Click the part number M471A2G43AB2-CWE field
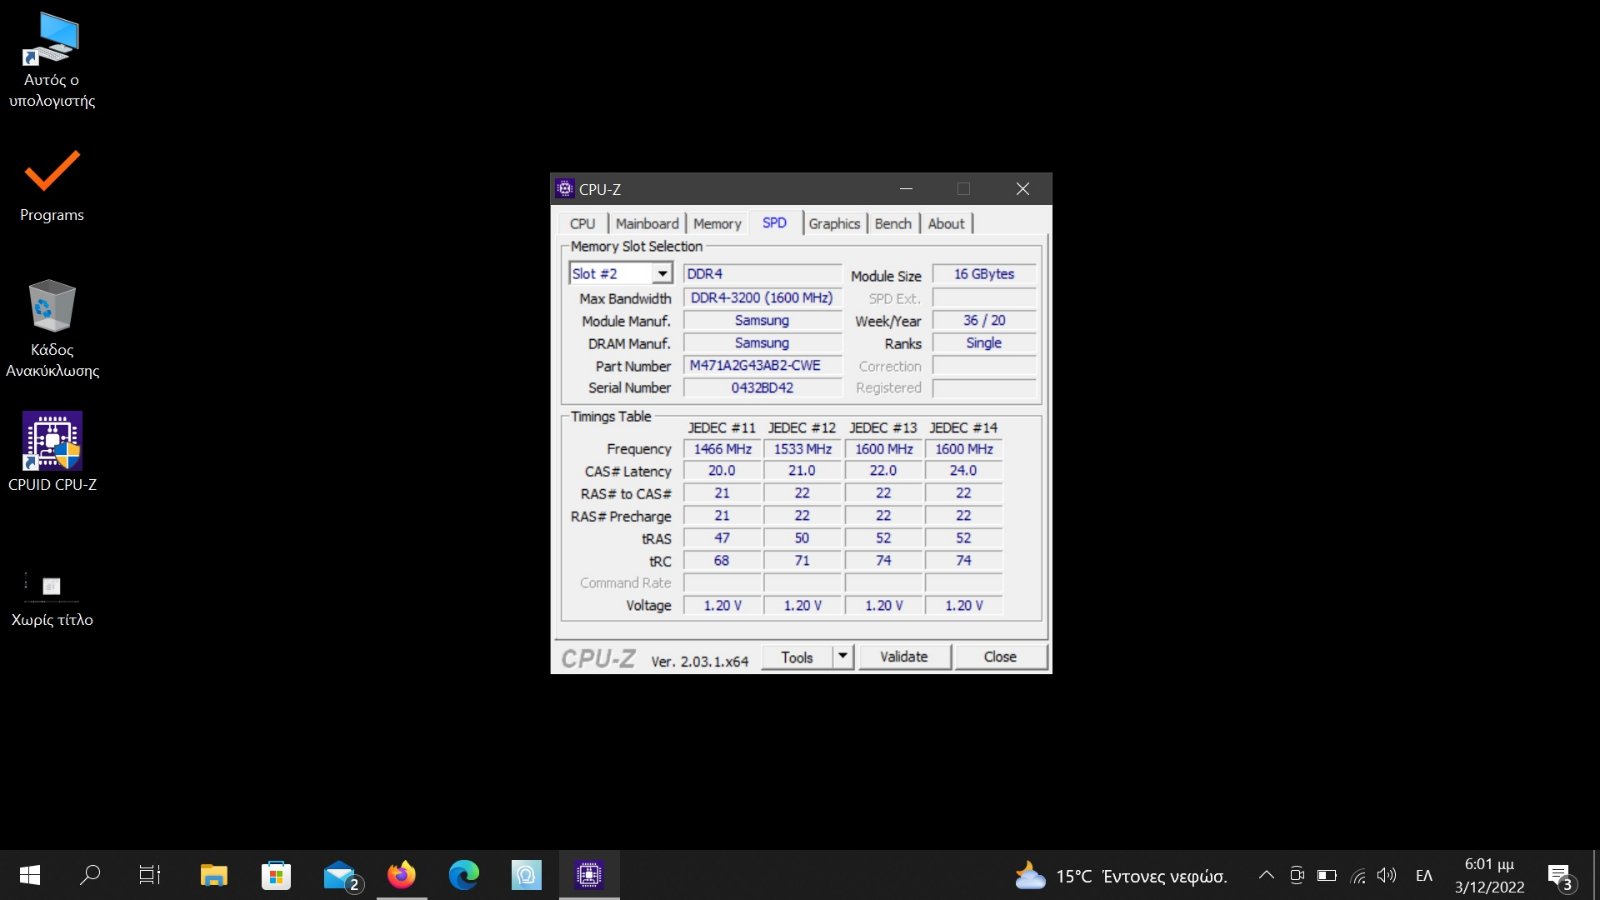The width and height of the screenshot is (1600, 900). point(762,366)
